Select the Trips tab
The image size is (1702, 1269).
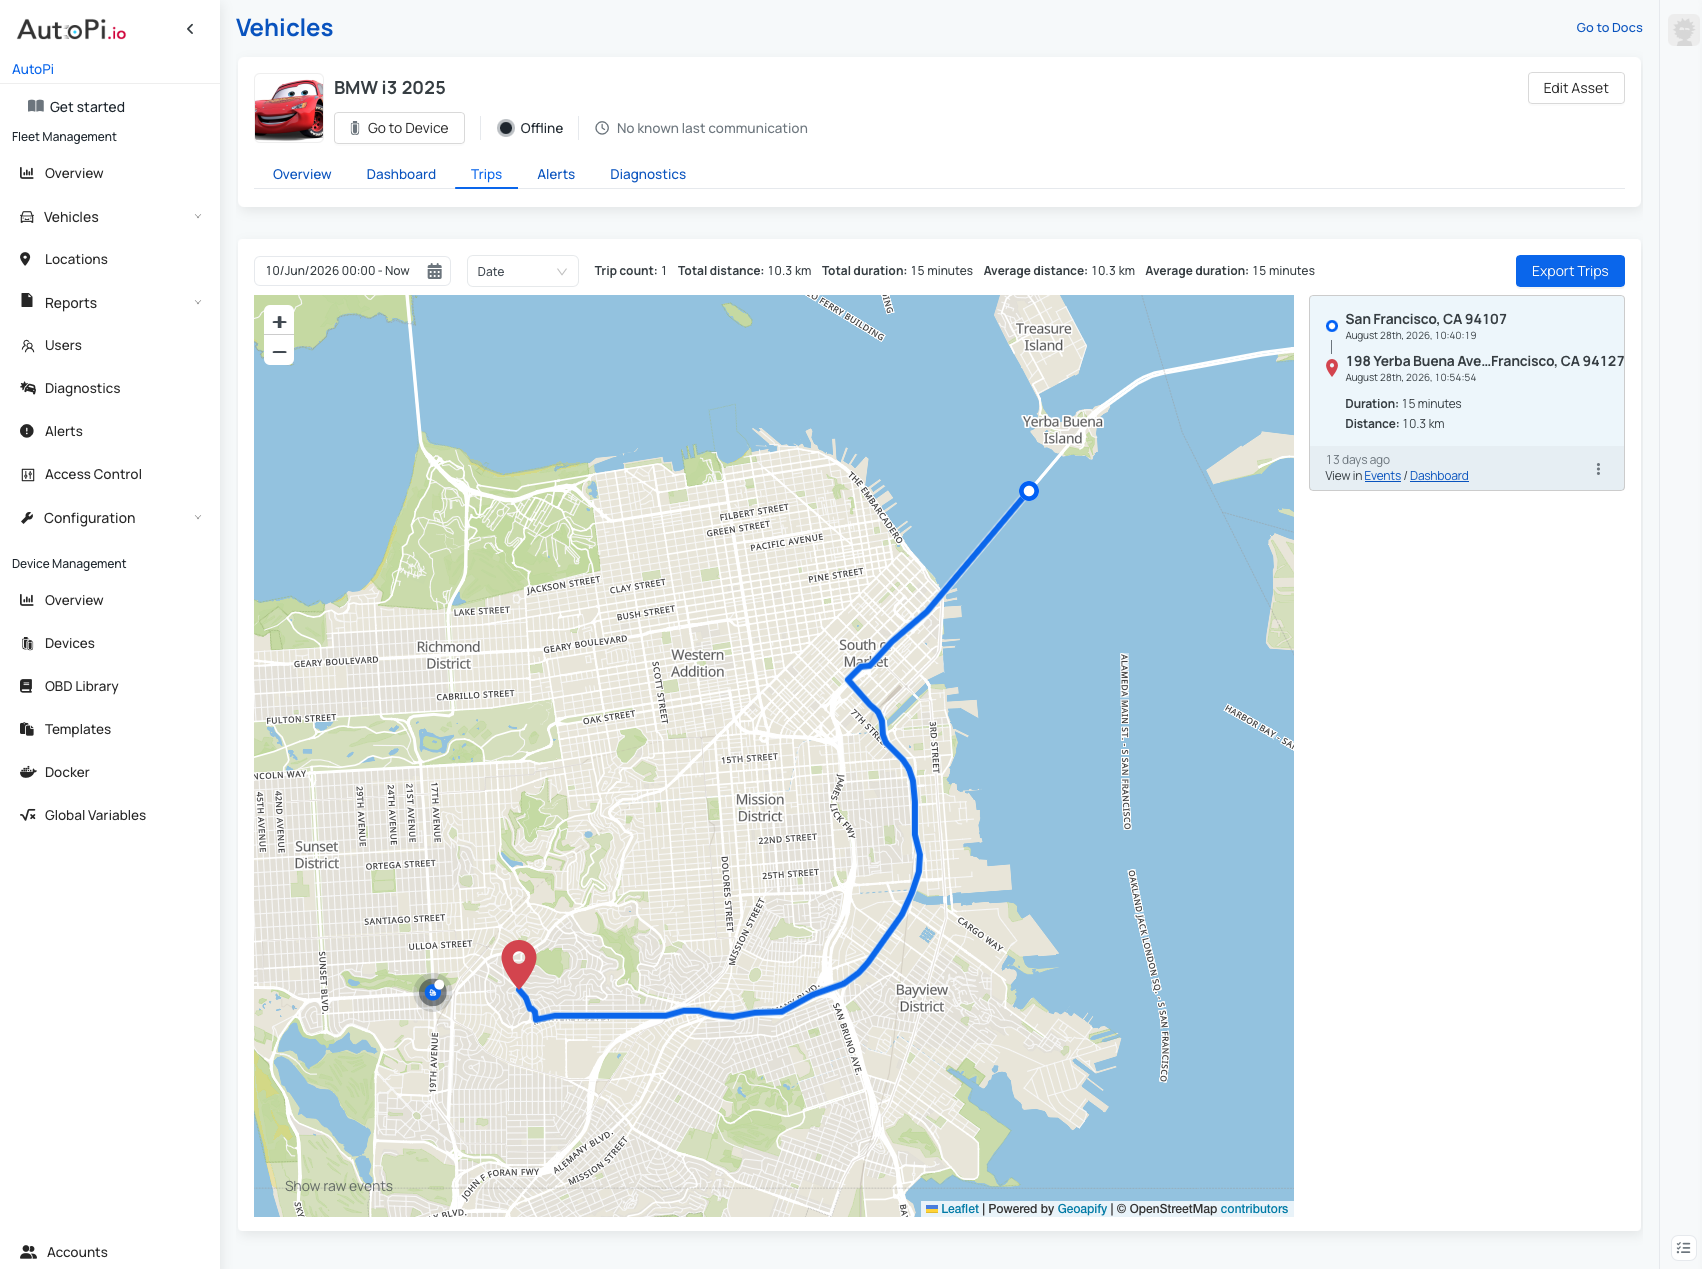tap(486, 174)
